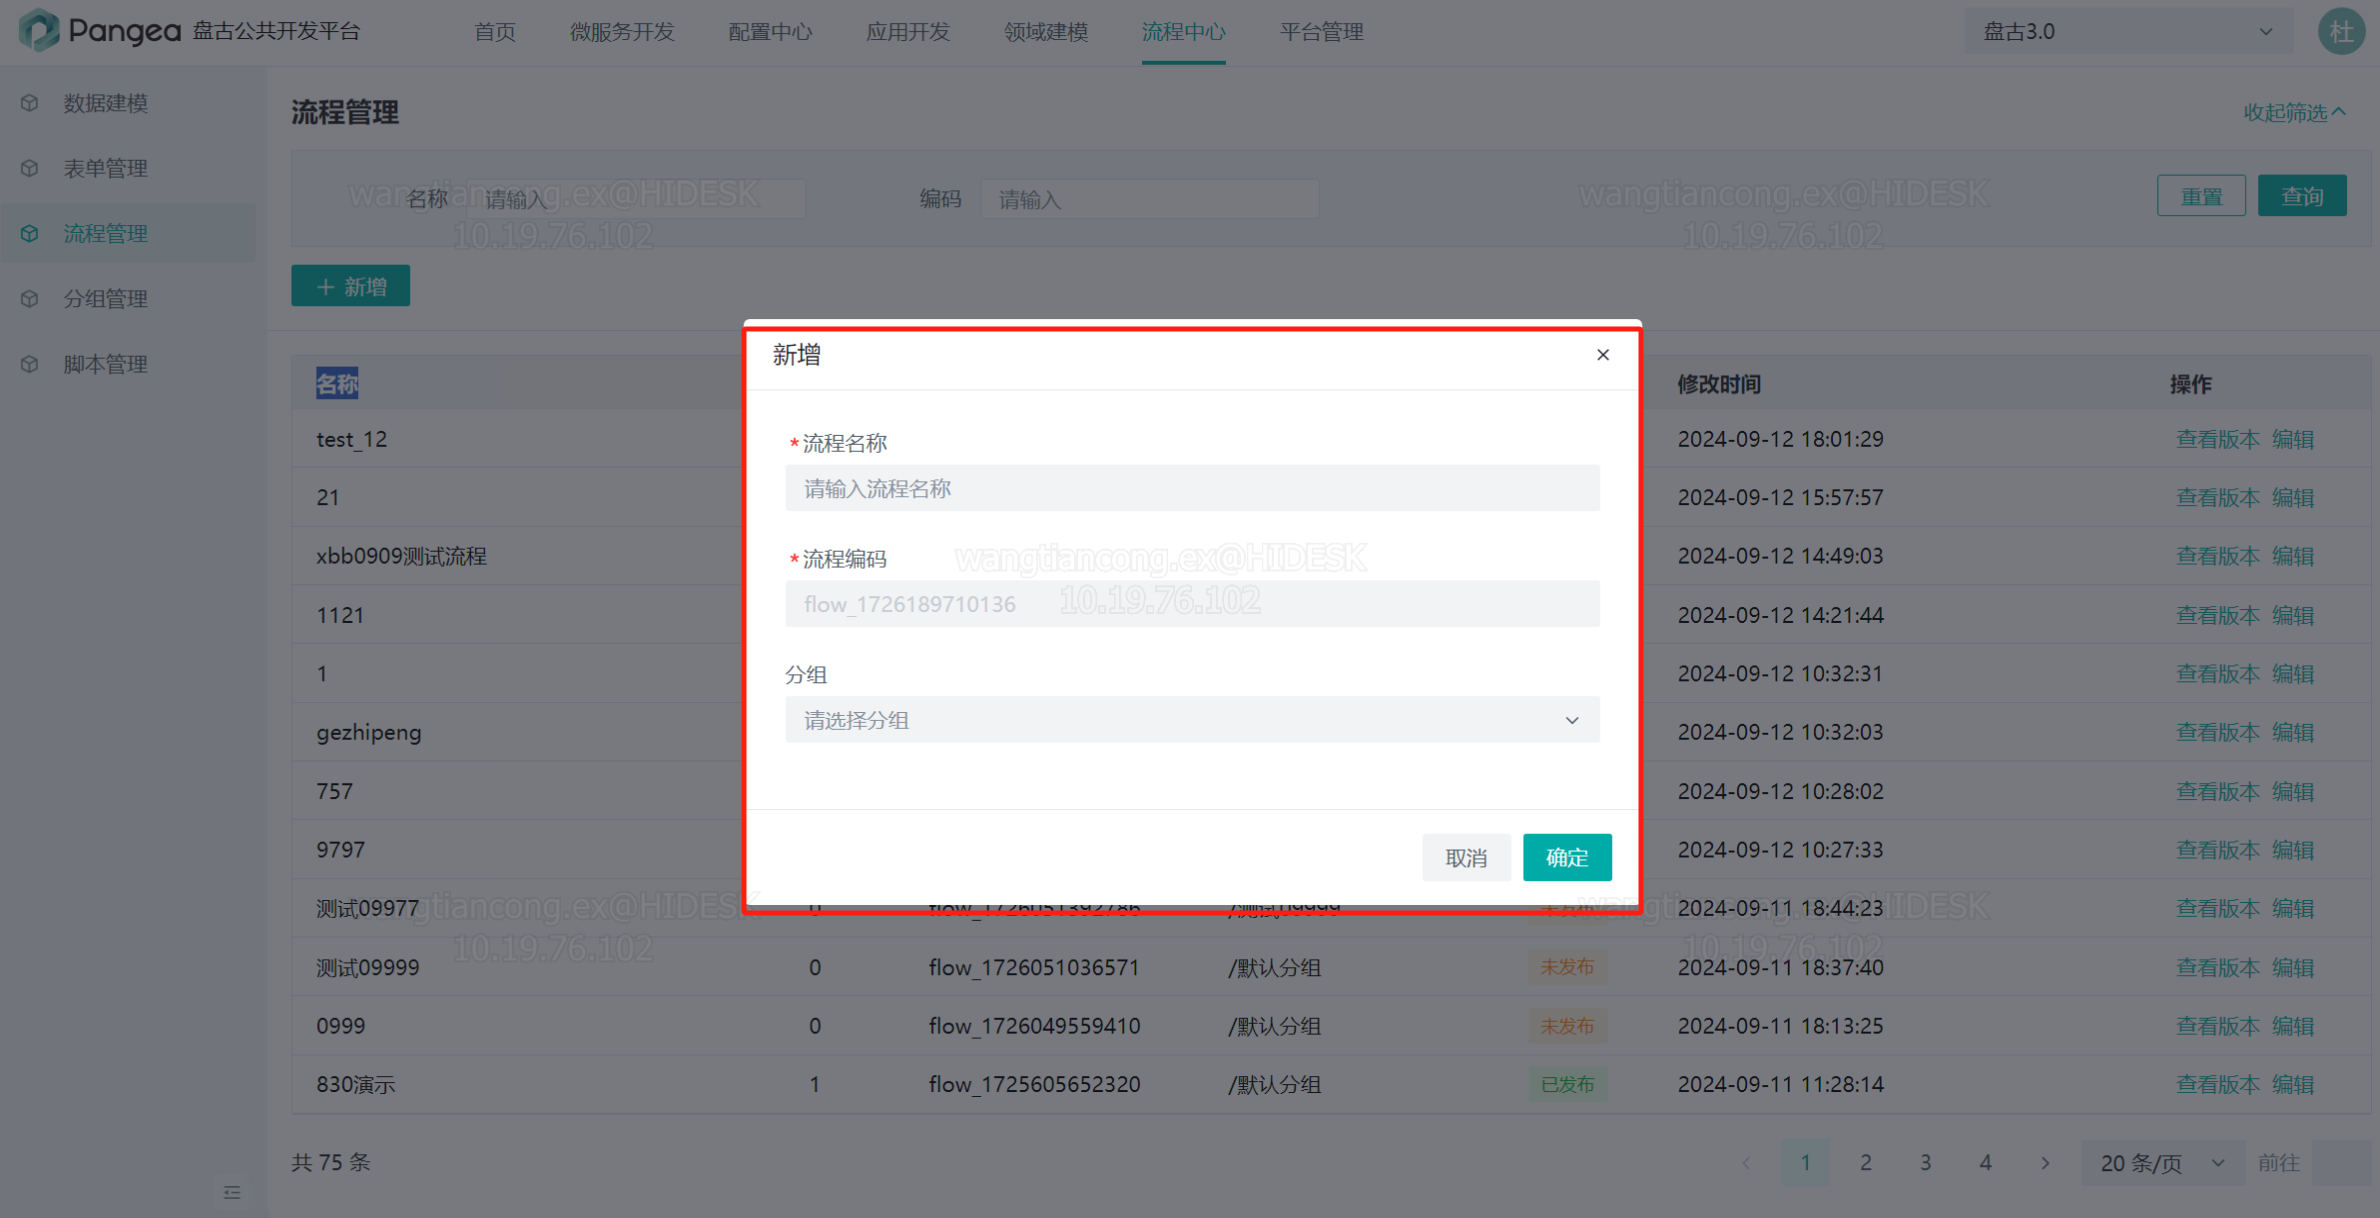This screenshot has height=1218, width=2380.
Task: Click 编辑 for test_12 row
Action: (x=2293, y=439)
